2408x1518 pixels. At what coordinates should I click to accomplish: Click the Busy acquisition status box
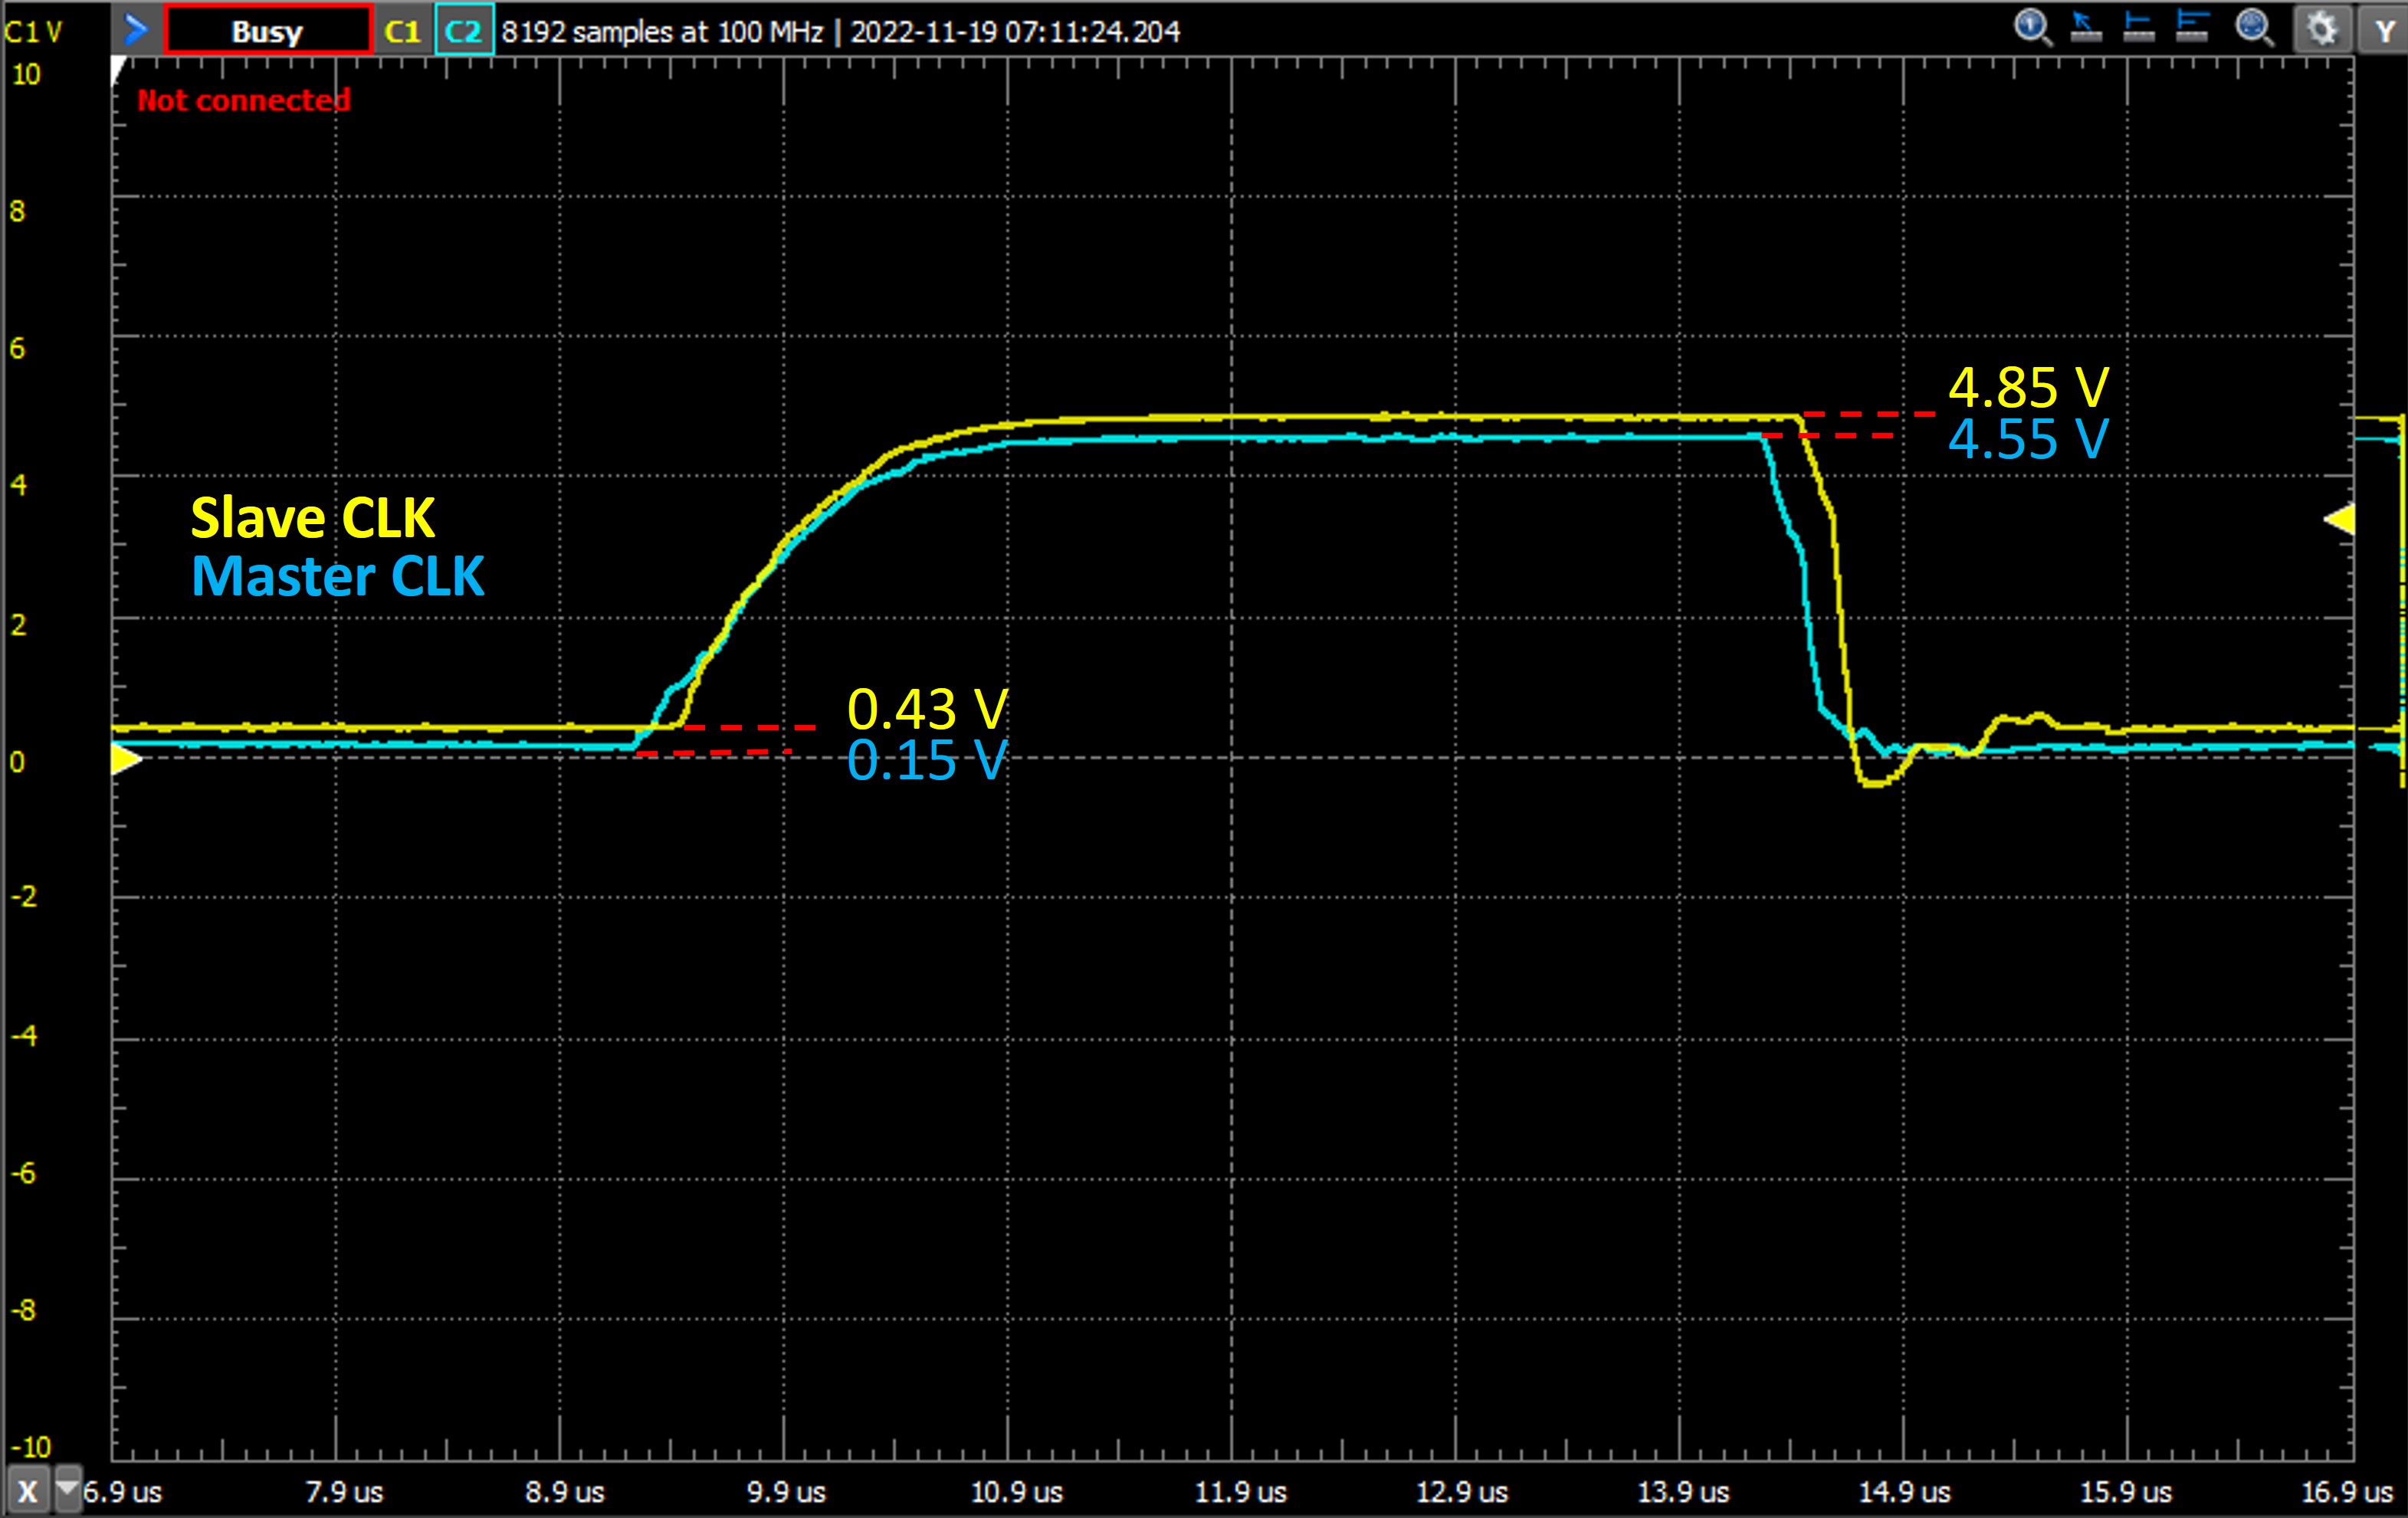[267, 31]
